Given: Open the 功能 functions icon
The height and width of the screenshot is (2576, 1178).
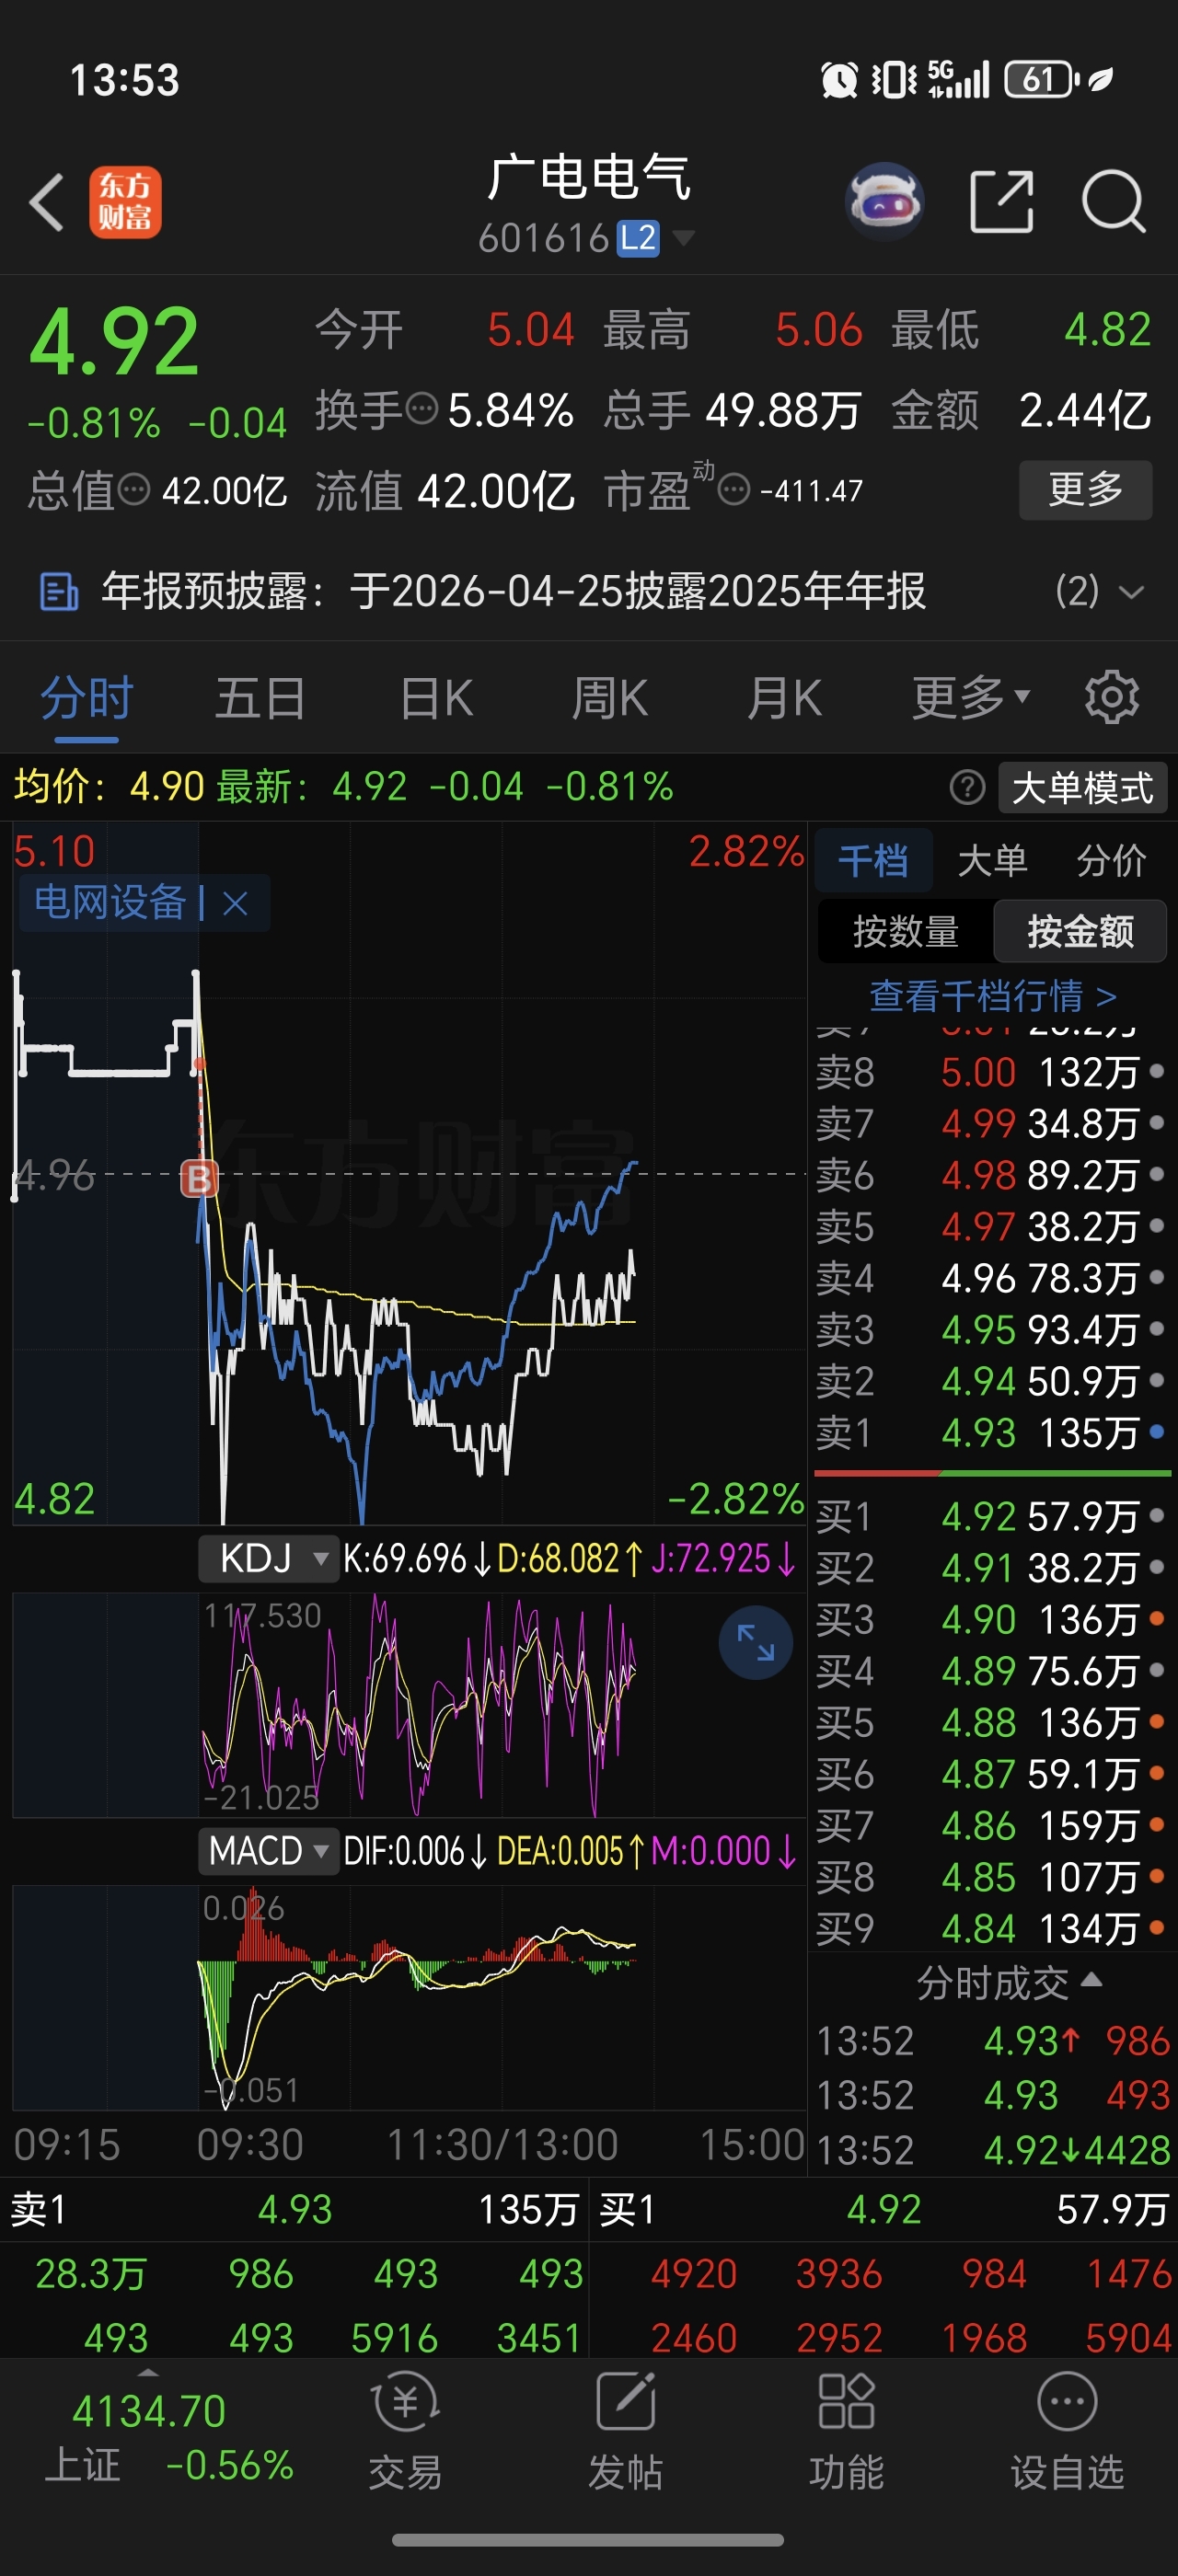Looking at the screenshot, I should coord(846,2432).
